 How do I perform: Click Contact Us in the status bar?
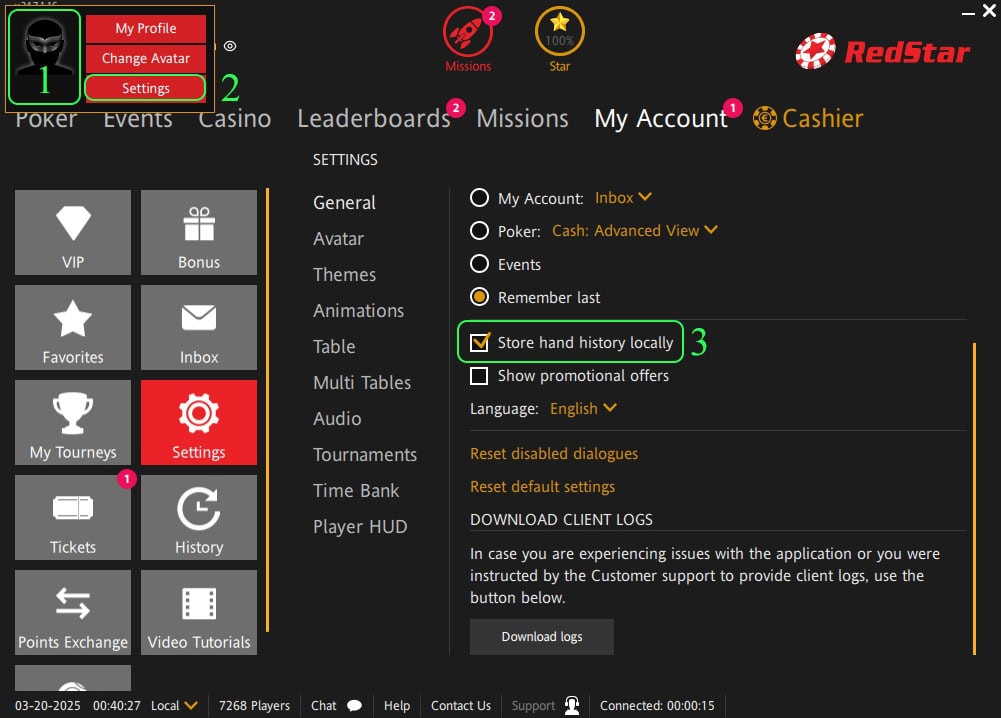pyautogui.click(x=460, y=706)
